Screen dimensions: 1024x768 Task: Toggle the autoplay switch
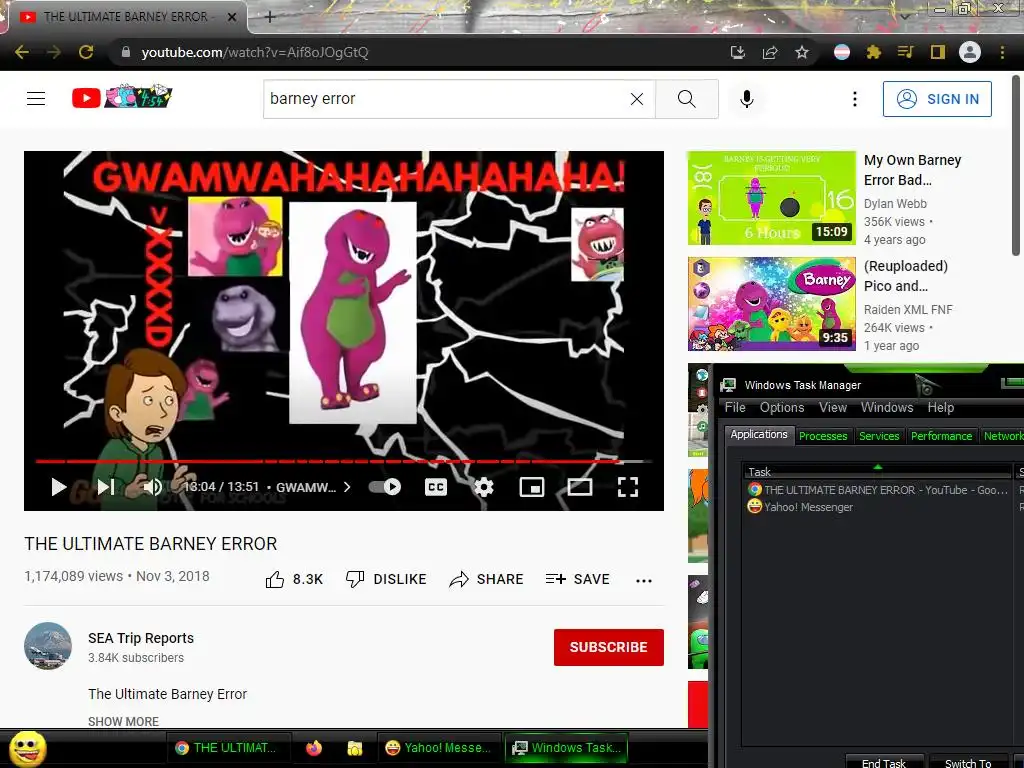[x=385, y=487]
